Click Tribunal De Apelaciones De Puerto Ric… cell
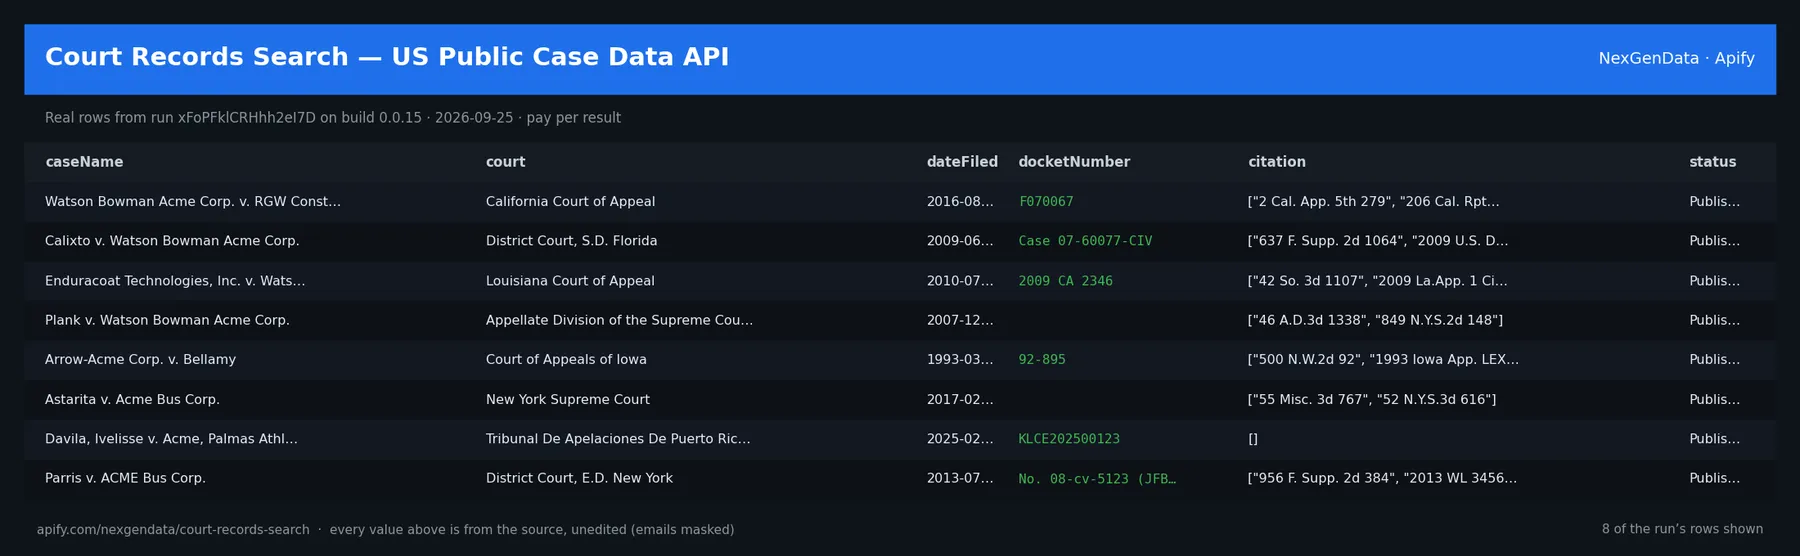The height and width of the screenshot is (556, 1800). (618, 439)
